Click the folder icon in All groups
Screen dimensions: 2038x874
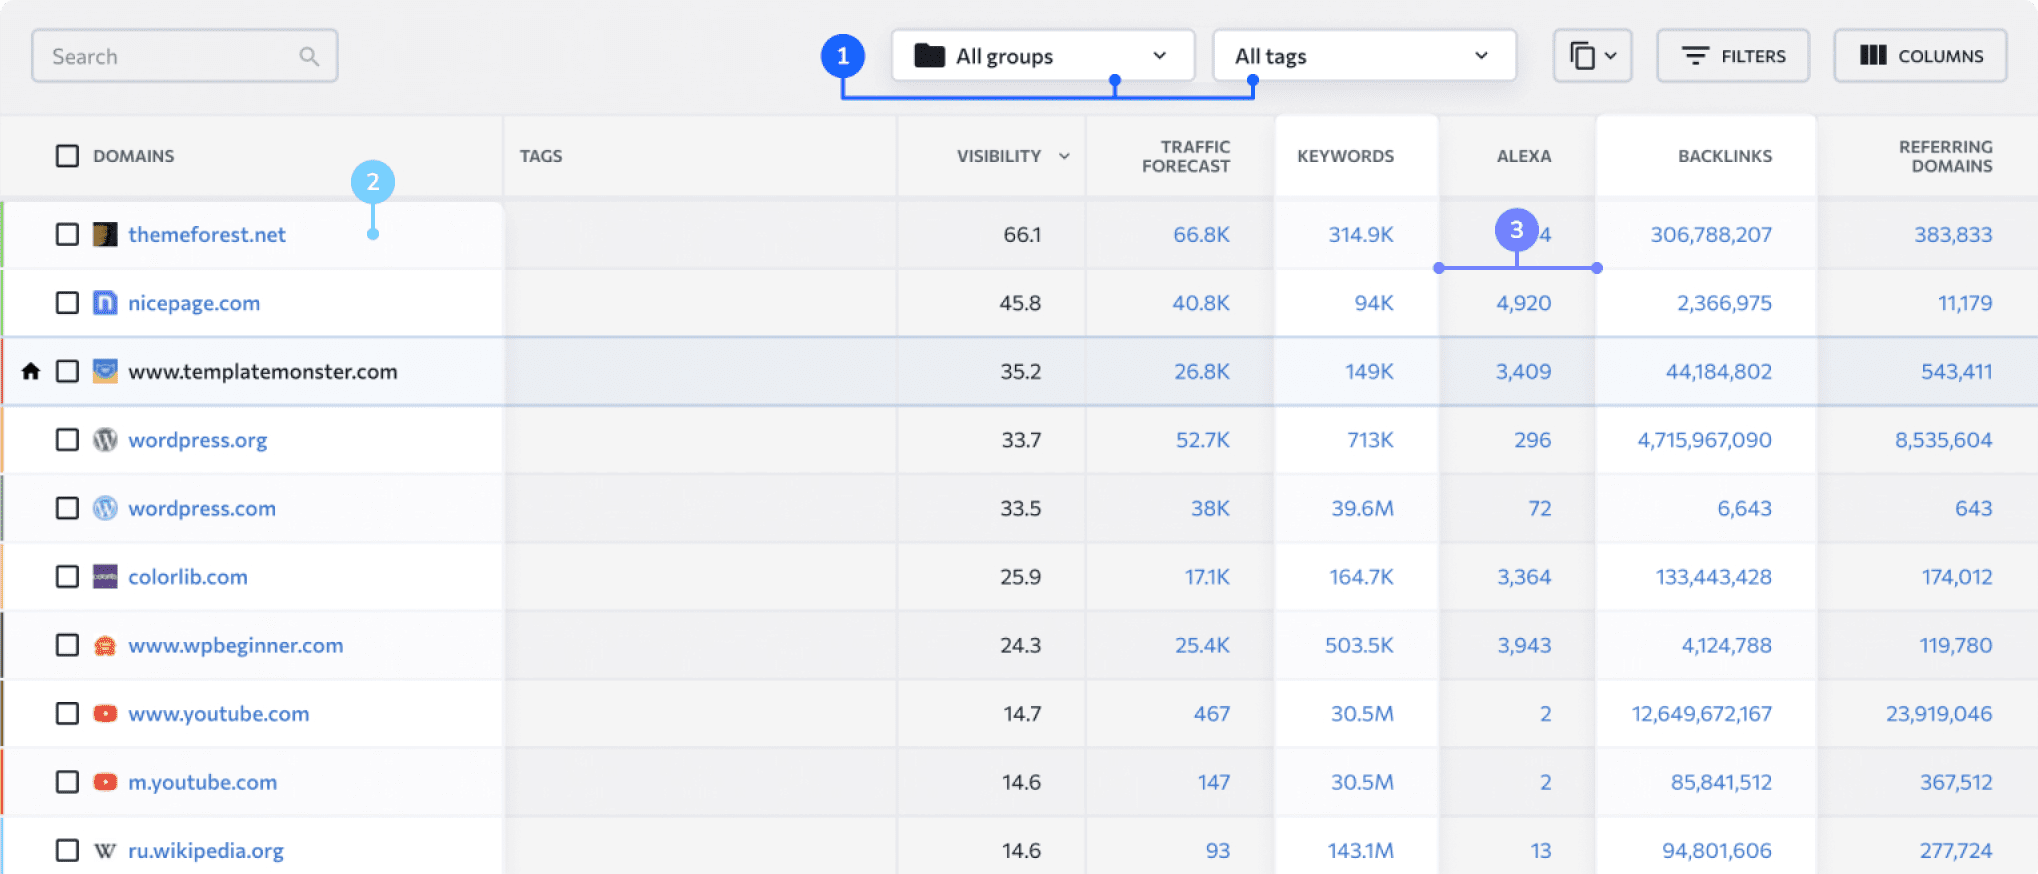pos(929,56)
